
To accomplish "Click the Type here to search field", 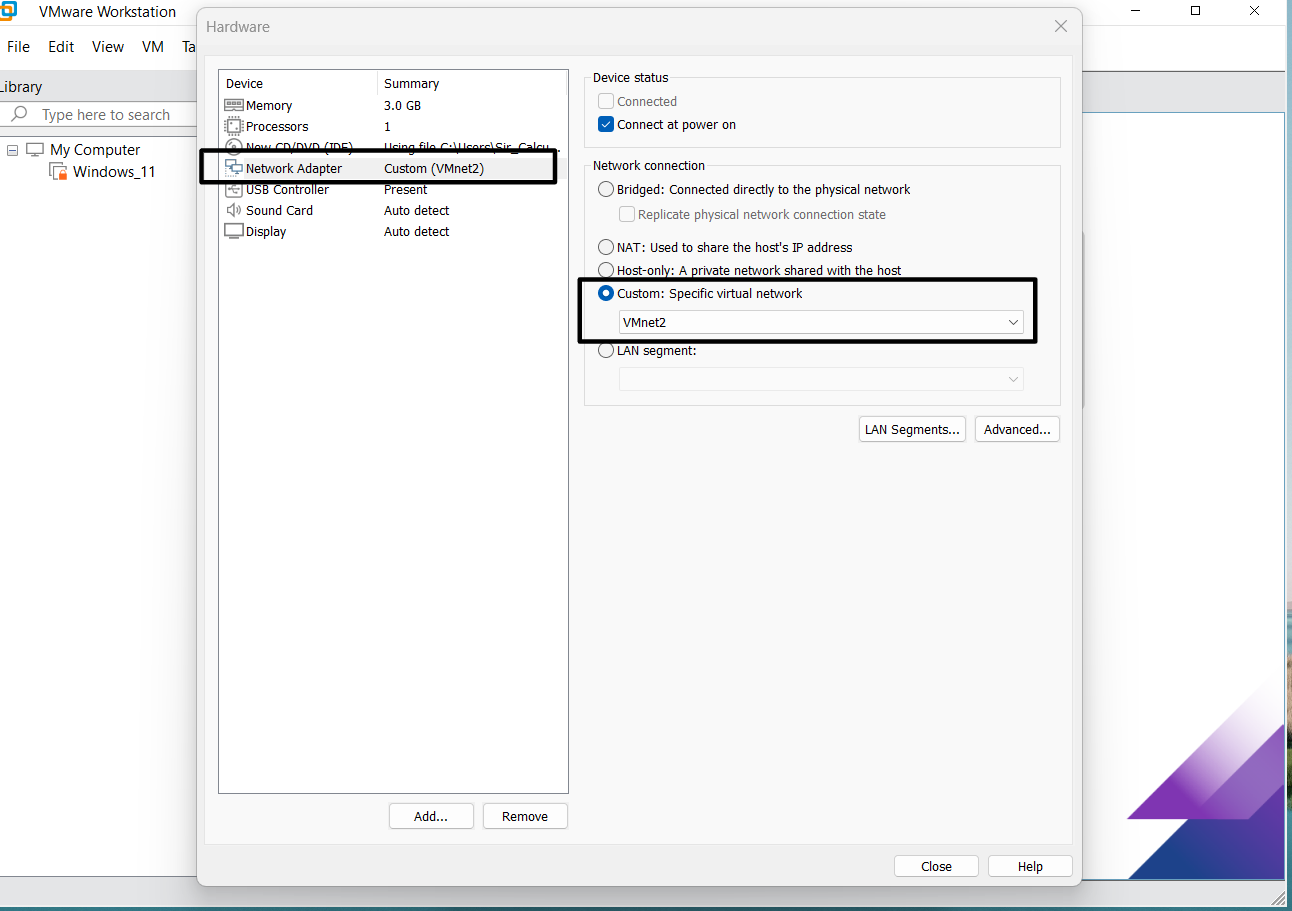I will pos(105,115).
